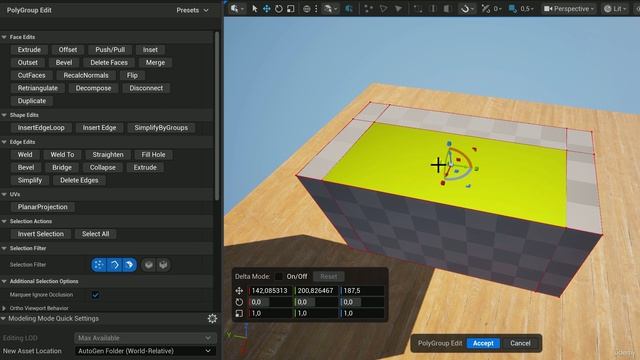Click the SimplifyByGroups button
The height and width of the screenshot is (360, 640).
click(x=161, y=128)
